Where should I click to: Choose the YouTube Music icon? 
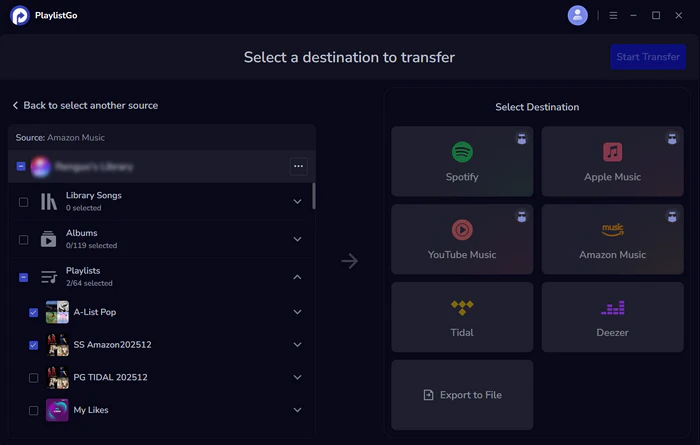462,230
